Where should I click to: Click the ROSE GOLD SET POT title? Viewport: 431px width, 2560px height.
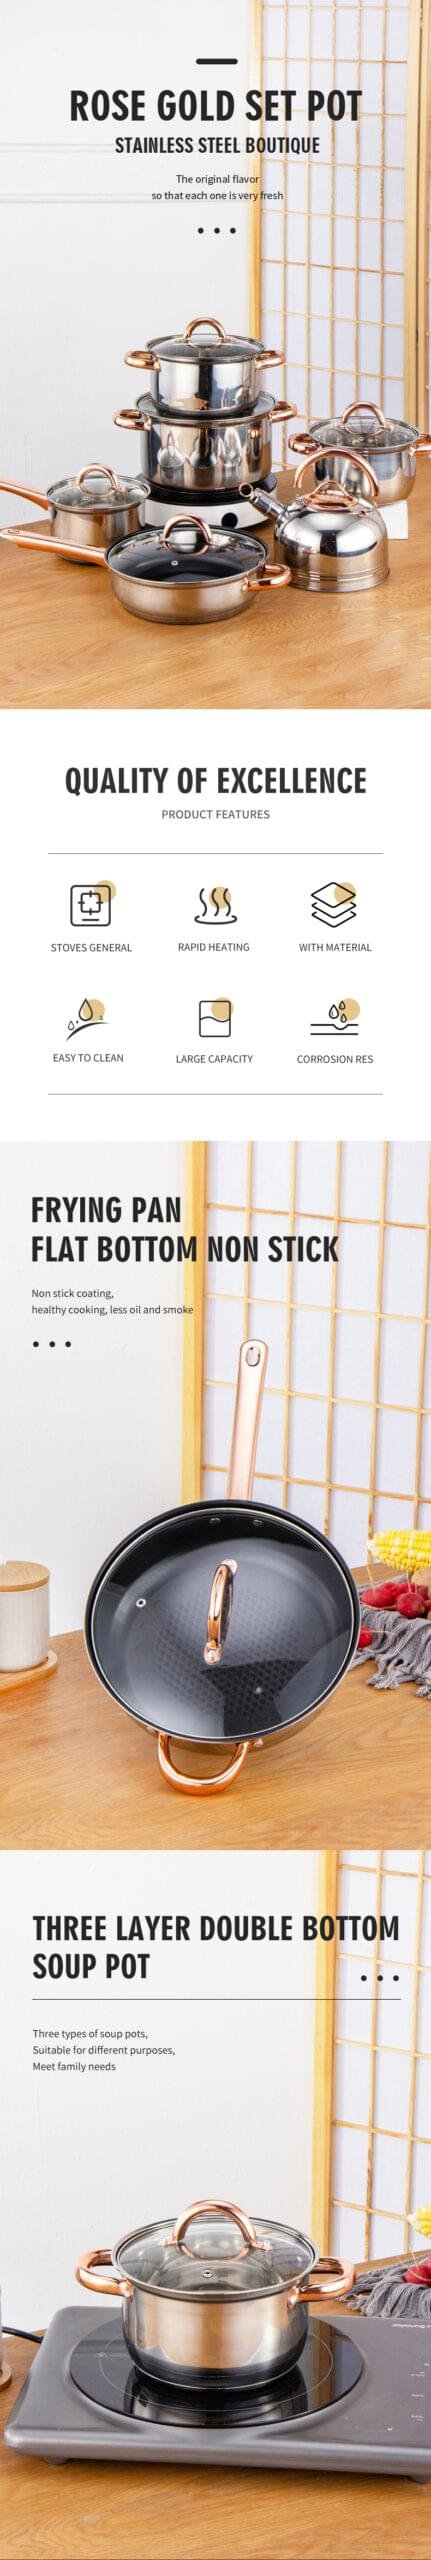(215, 105)
